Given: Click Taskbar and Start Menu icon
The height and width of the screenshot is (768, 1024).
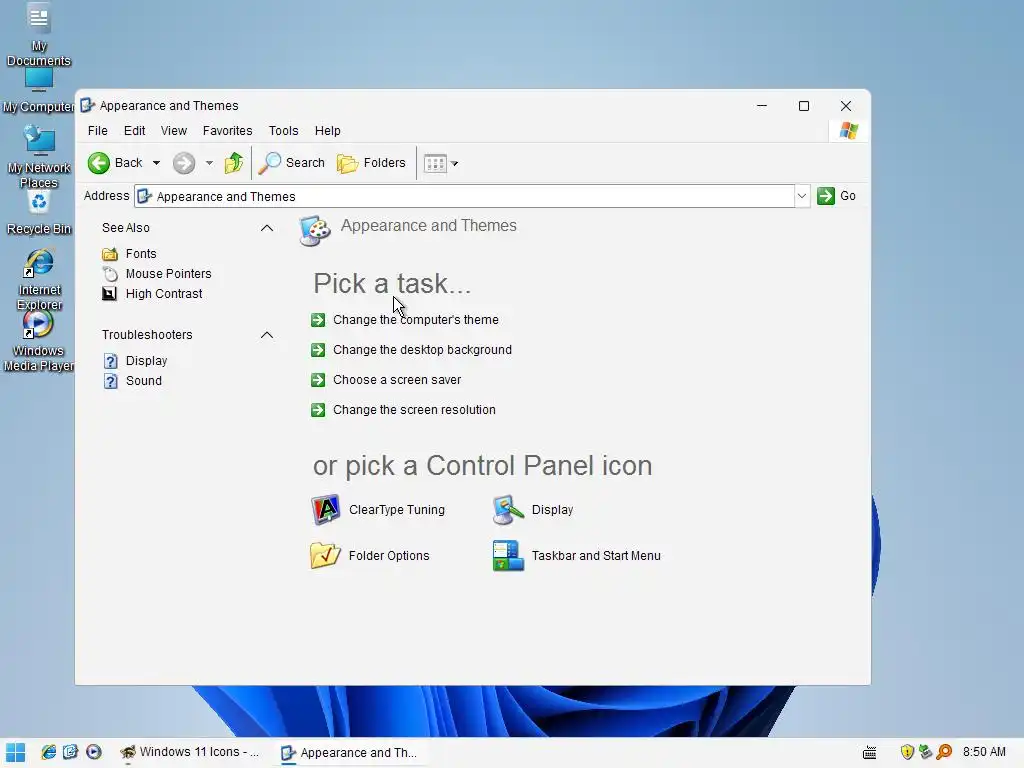Looking at the screenshot, I should [508, 556].
